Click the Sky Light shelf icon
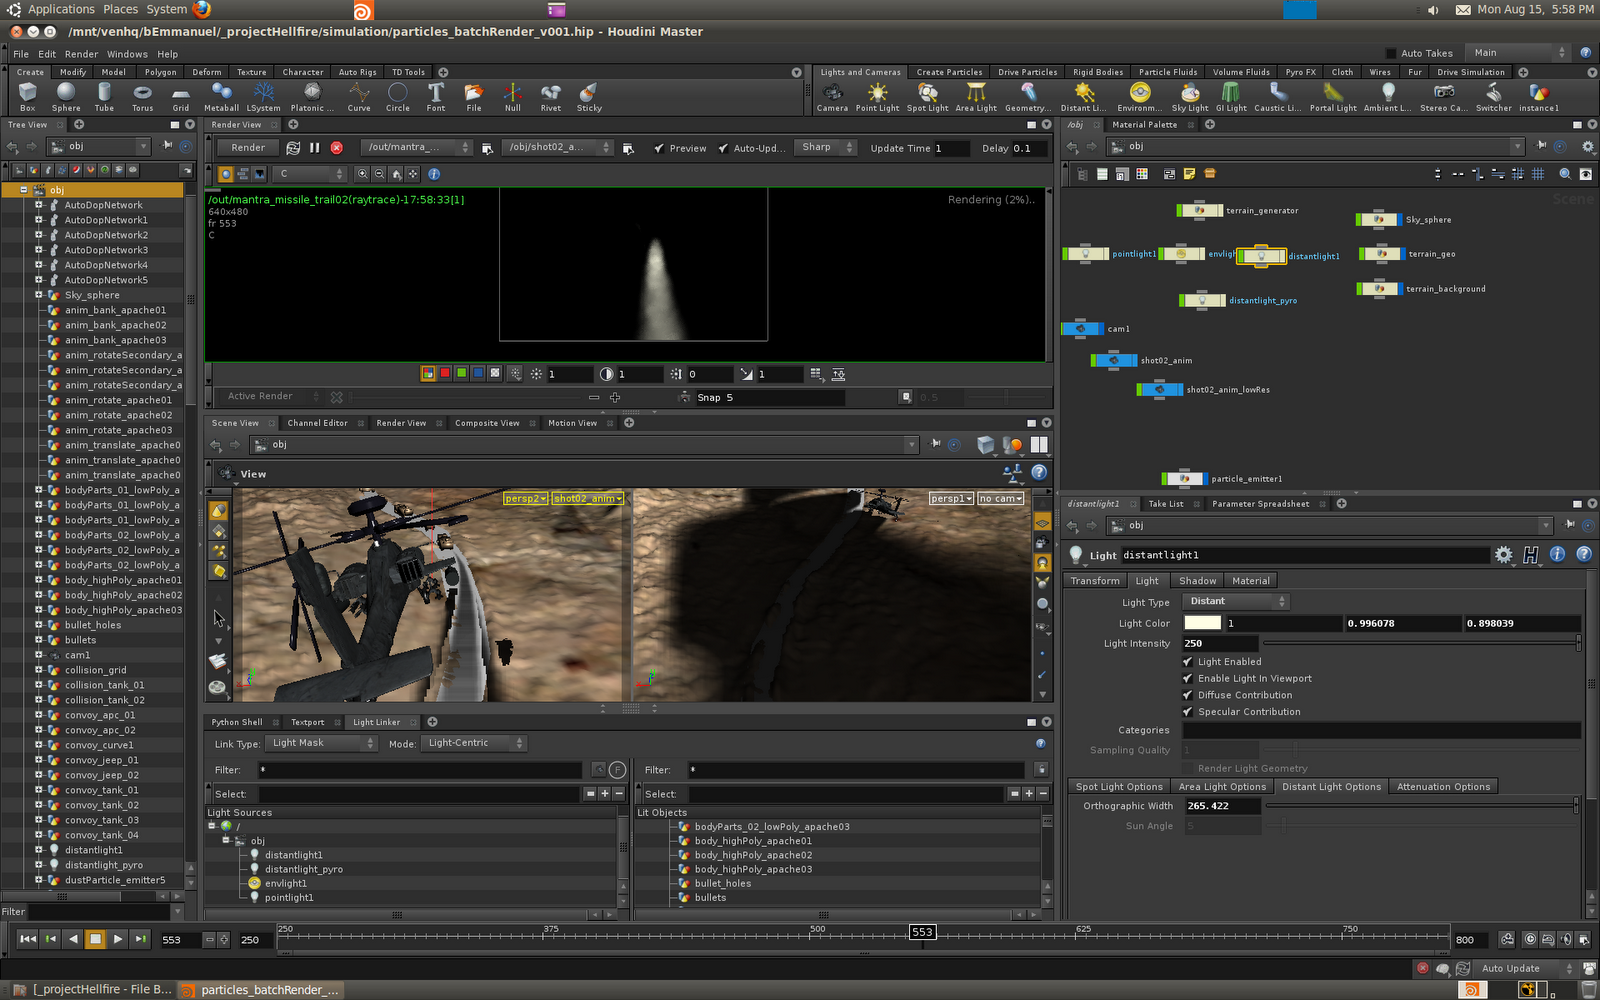The height and width of the screenshot is (1000, 1600). (1190, 95)
